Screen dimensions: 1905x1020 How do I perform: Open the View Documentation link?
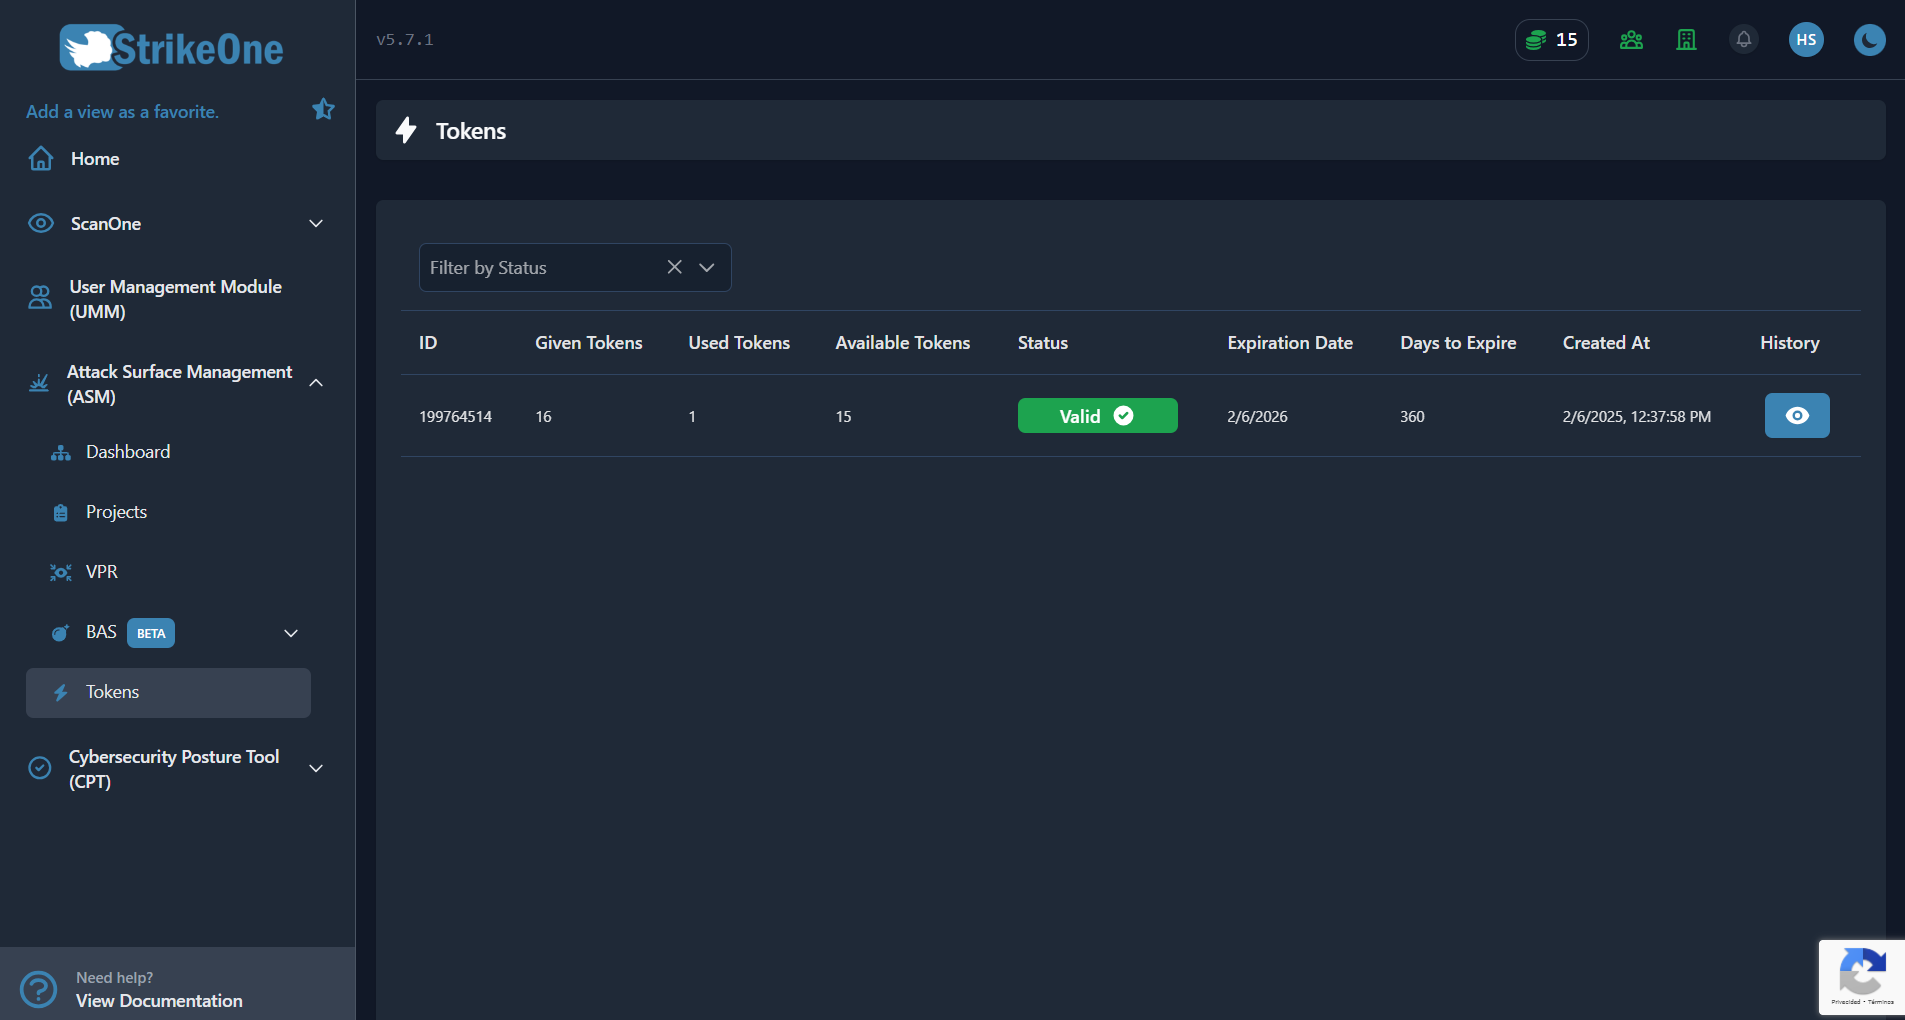[159, 1000]
